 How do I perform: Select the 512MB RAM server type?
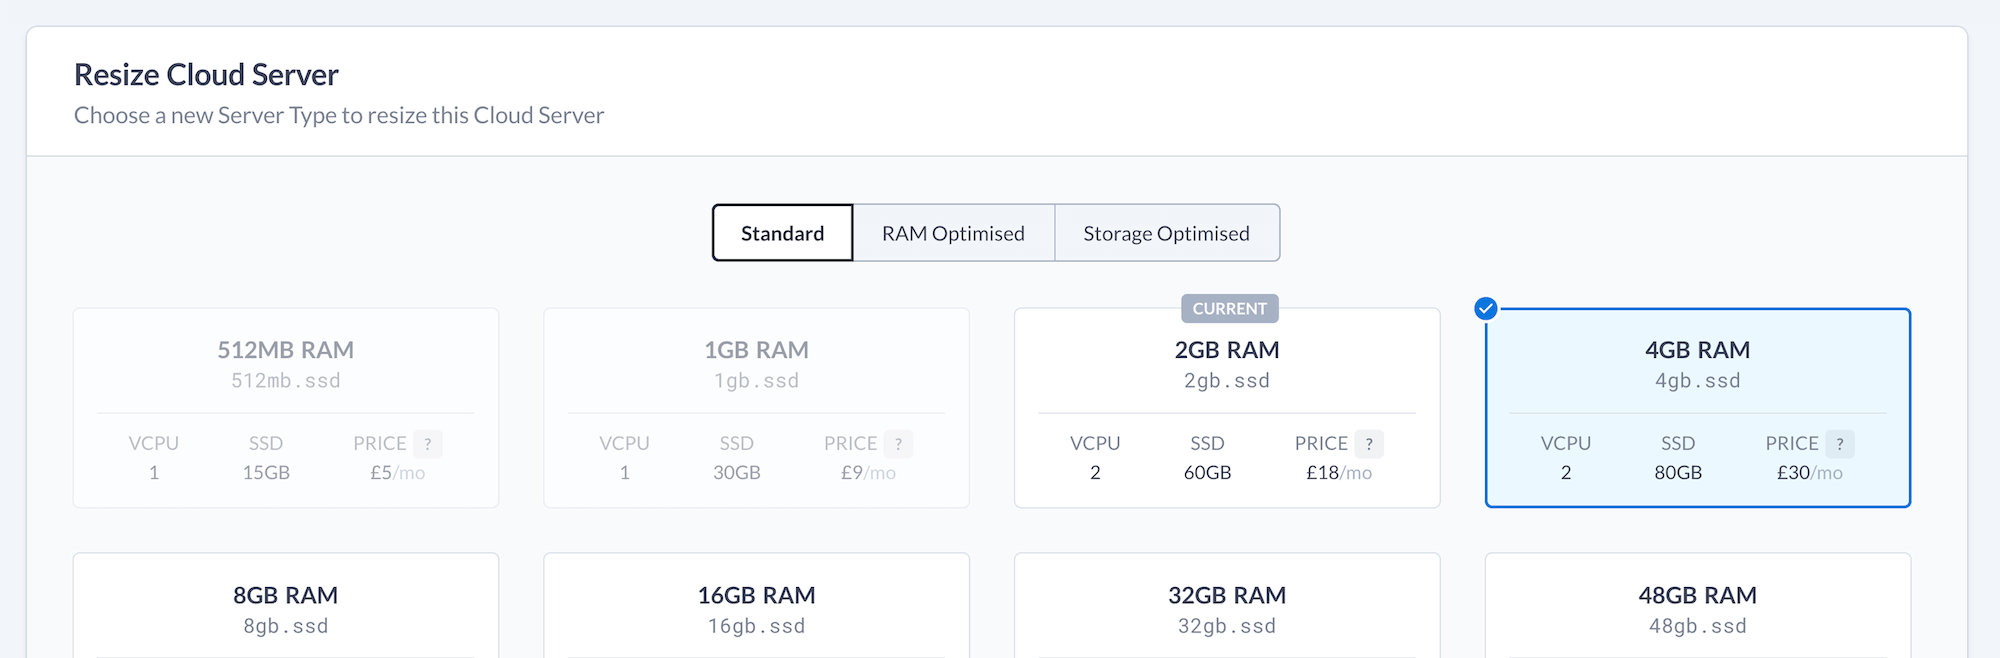pyautogui.click(x=286, y=408)
